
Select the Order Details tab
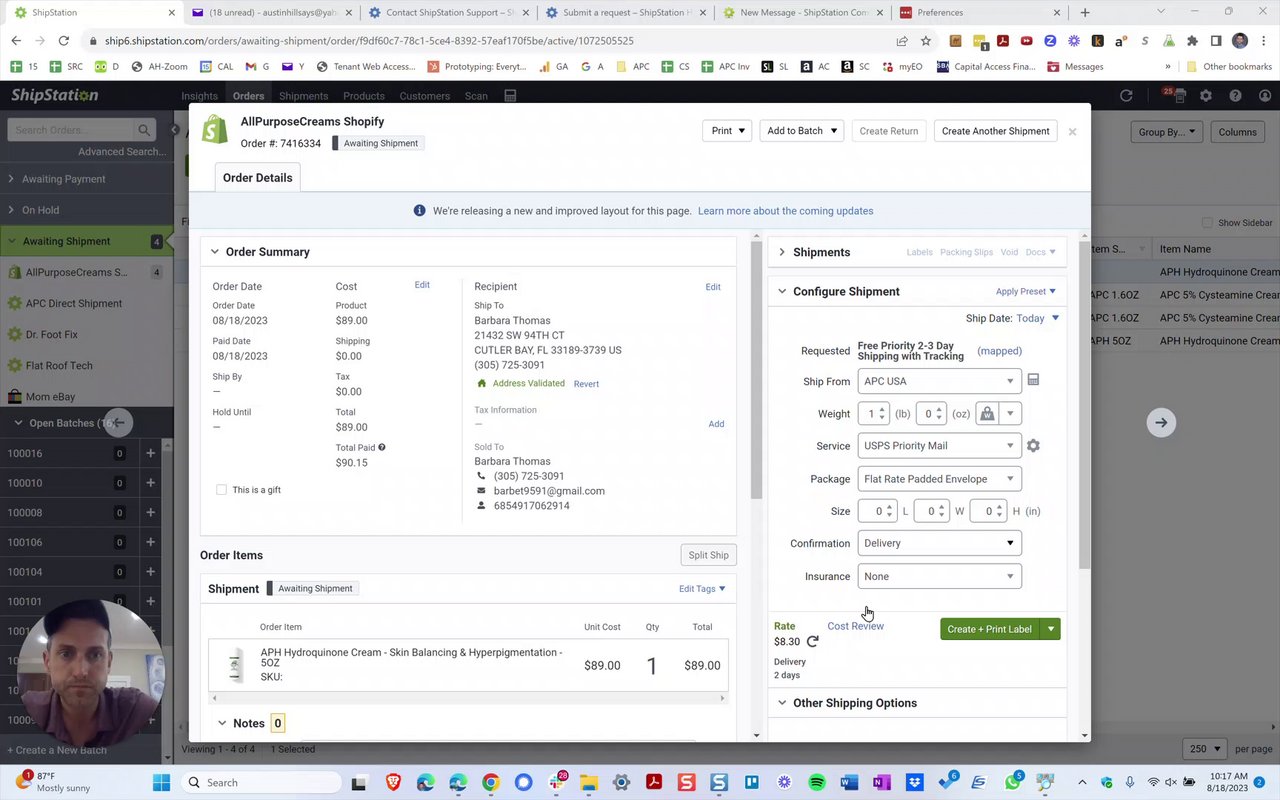pyautogui.click(x=258, y=178)
